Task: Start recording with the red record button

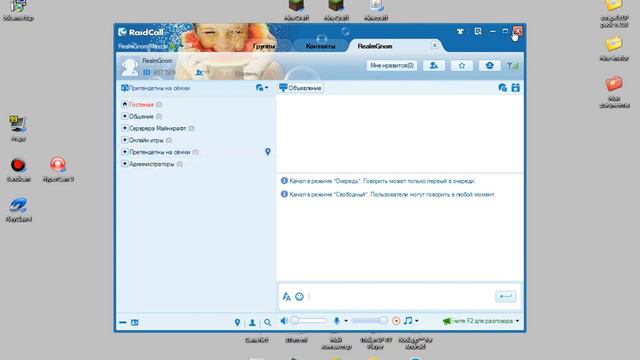Action: tap(396, 321)
